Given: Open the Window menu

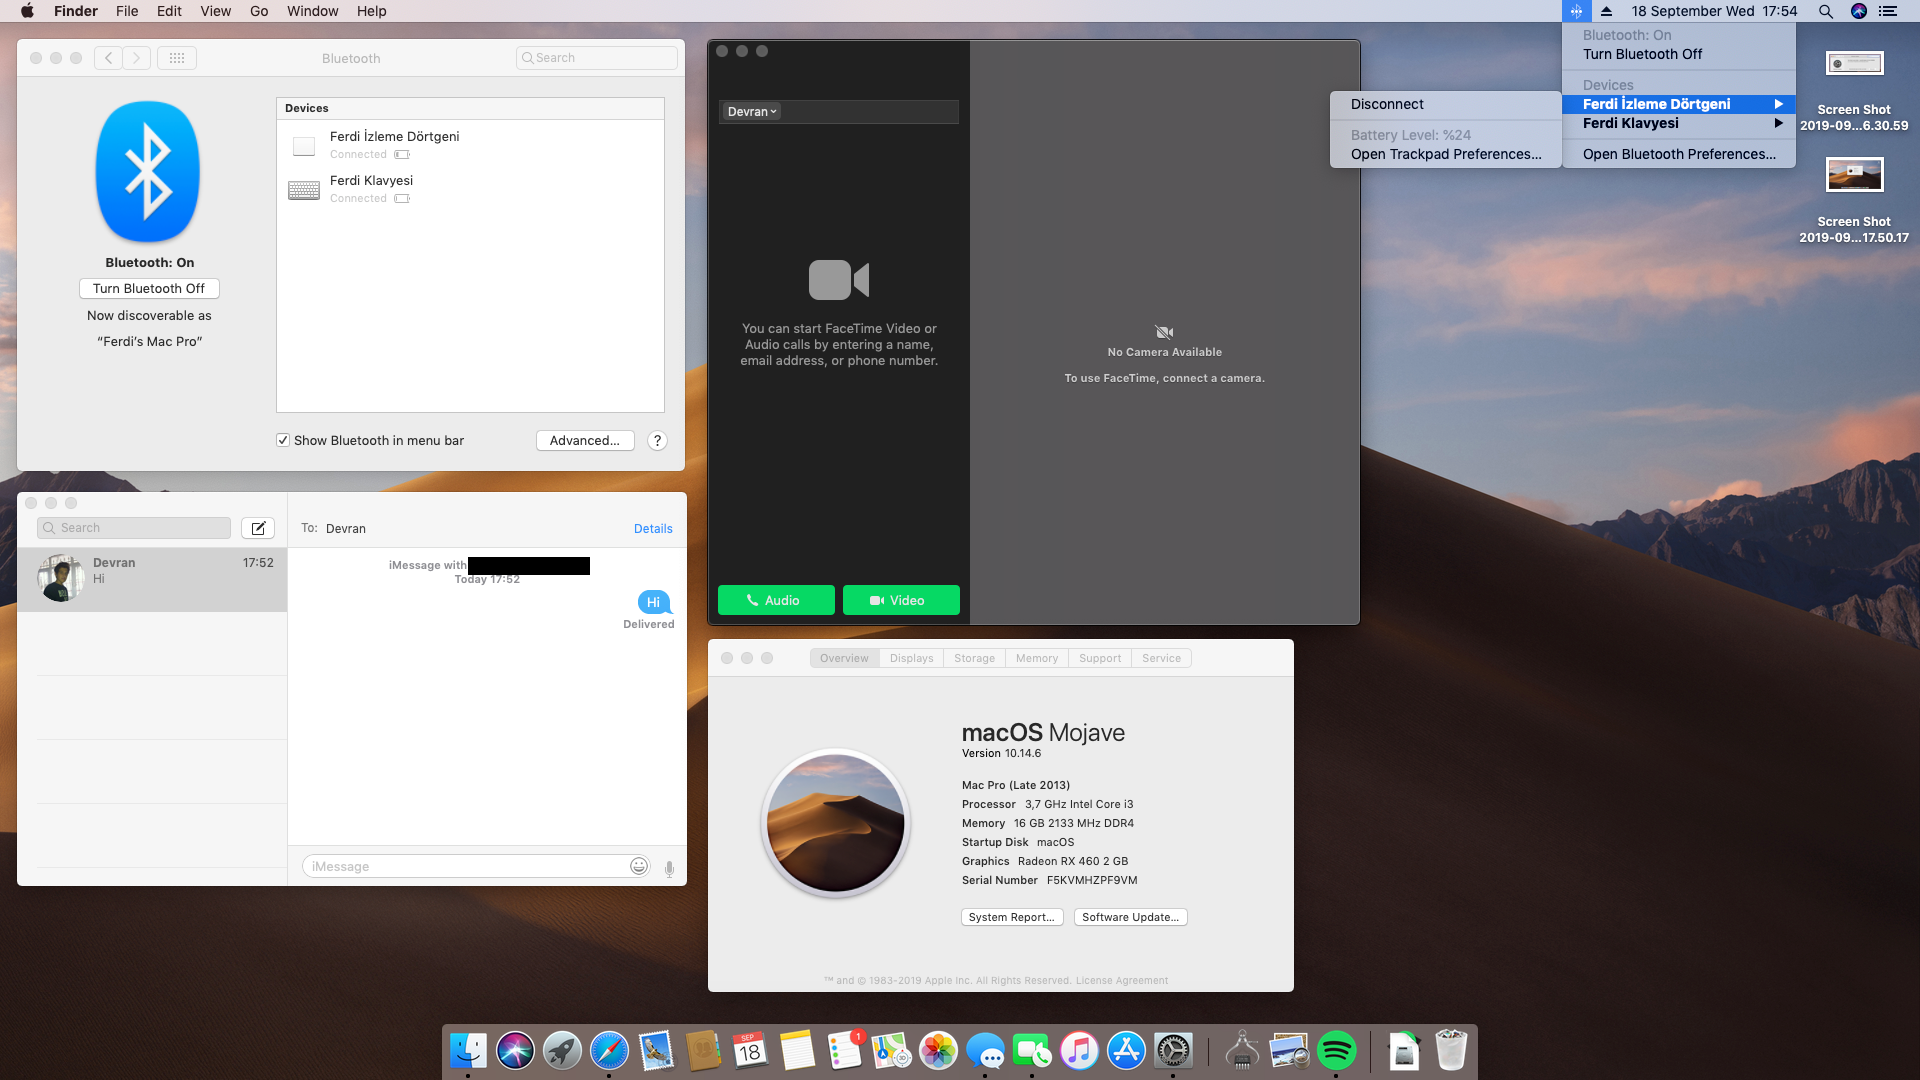Looking at the screenshot, I should click(x=313, y=11).
